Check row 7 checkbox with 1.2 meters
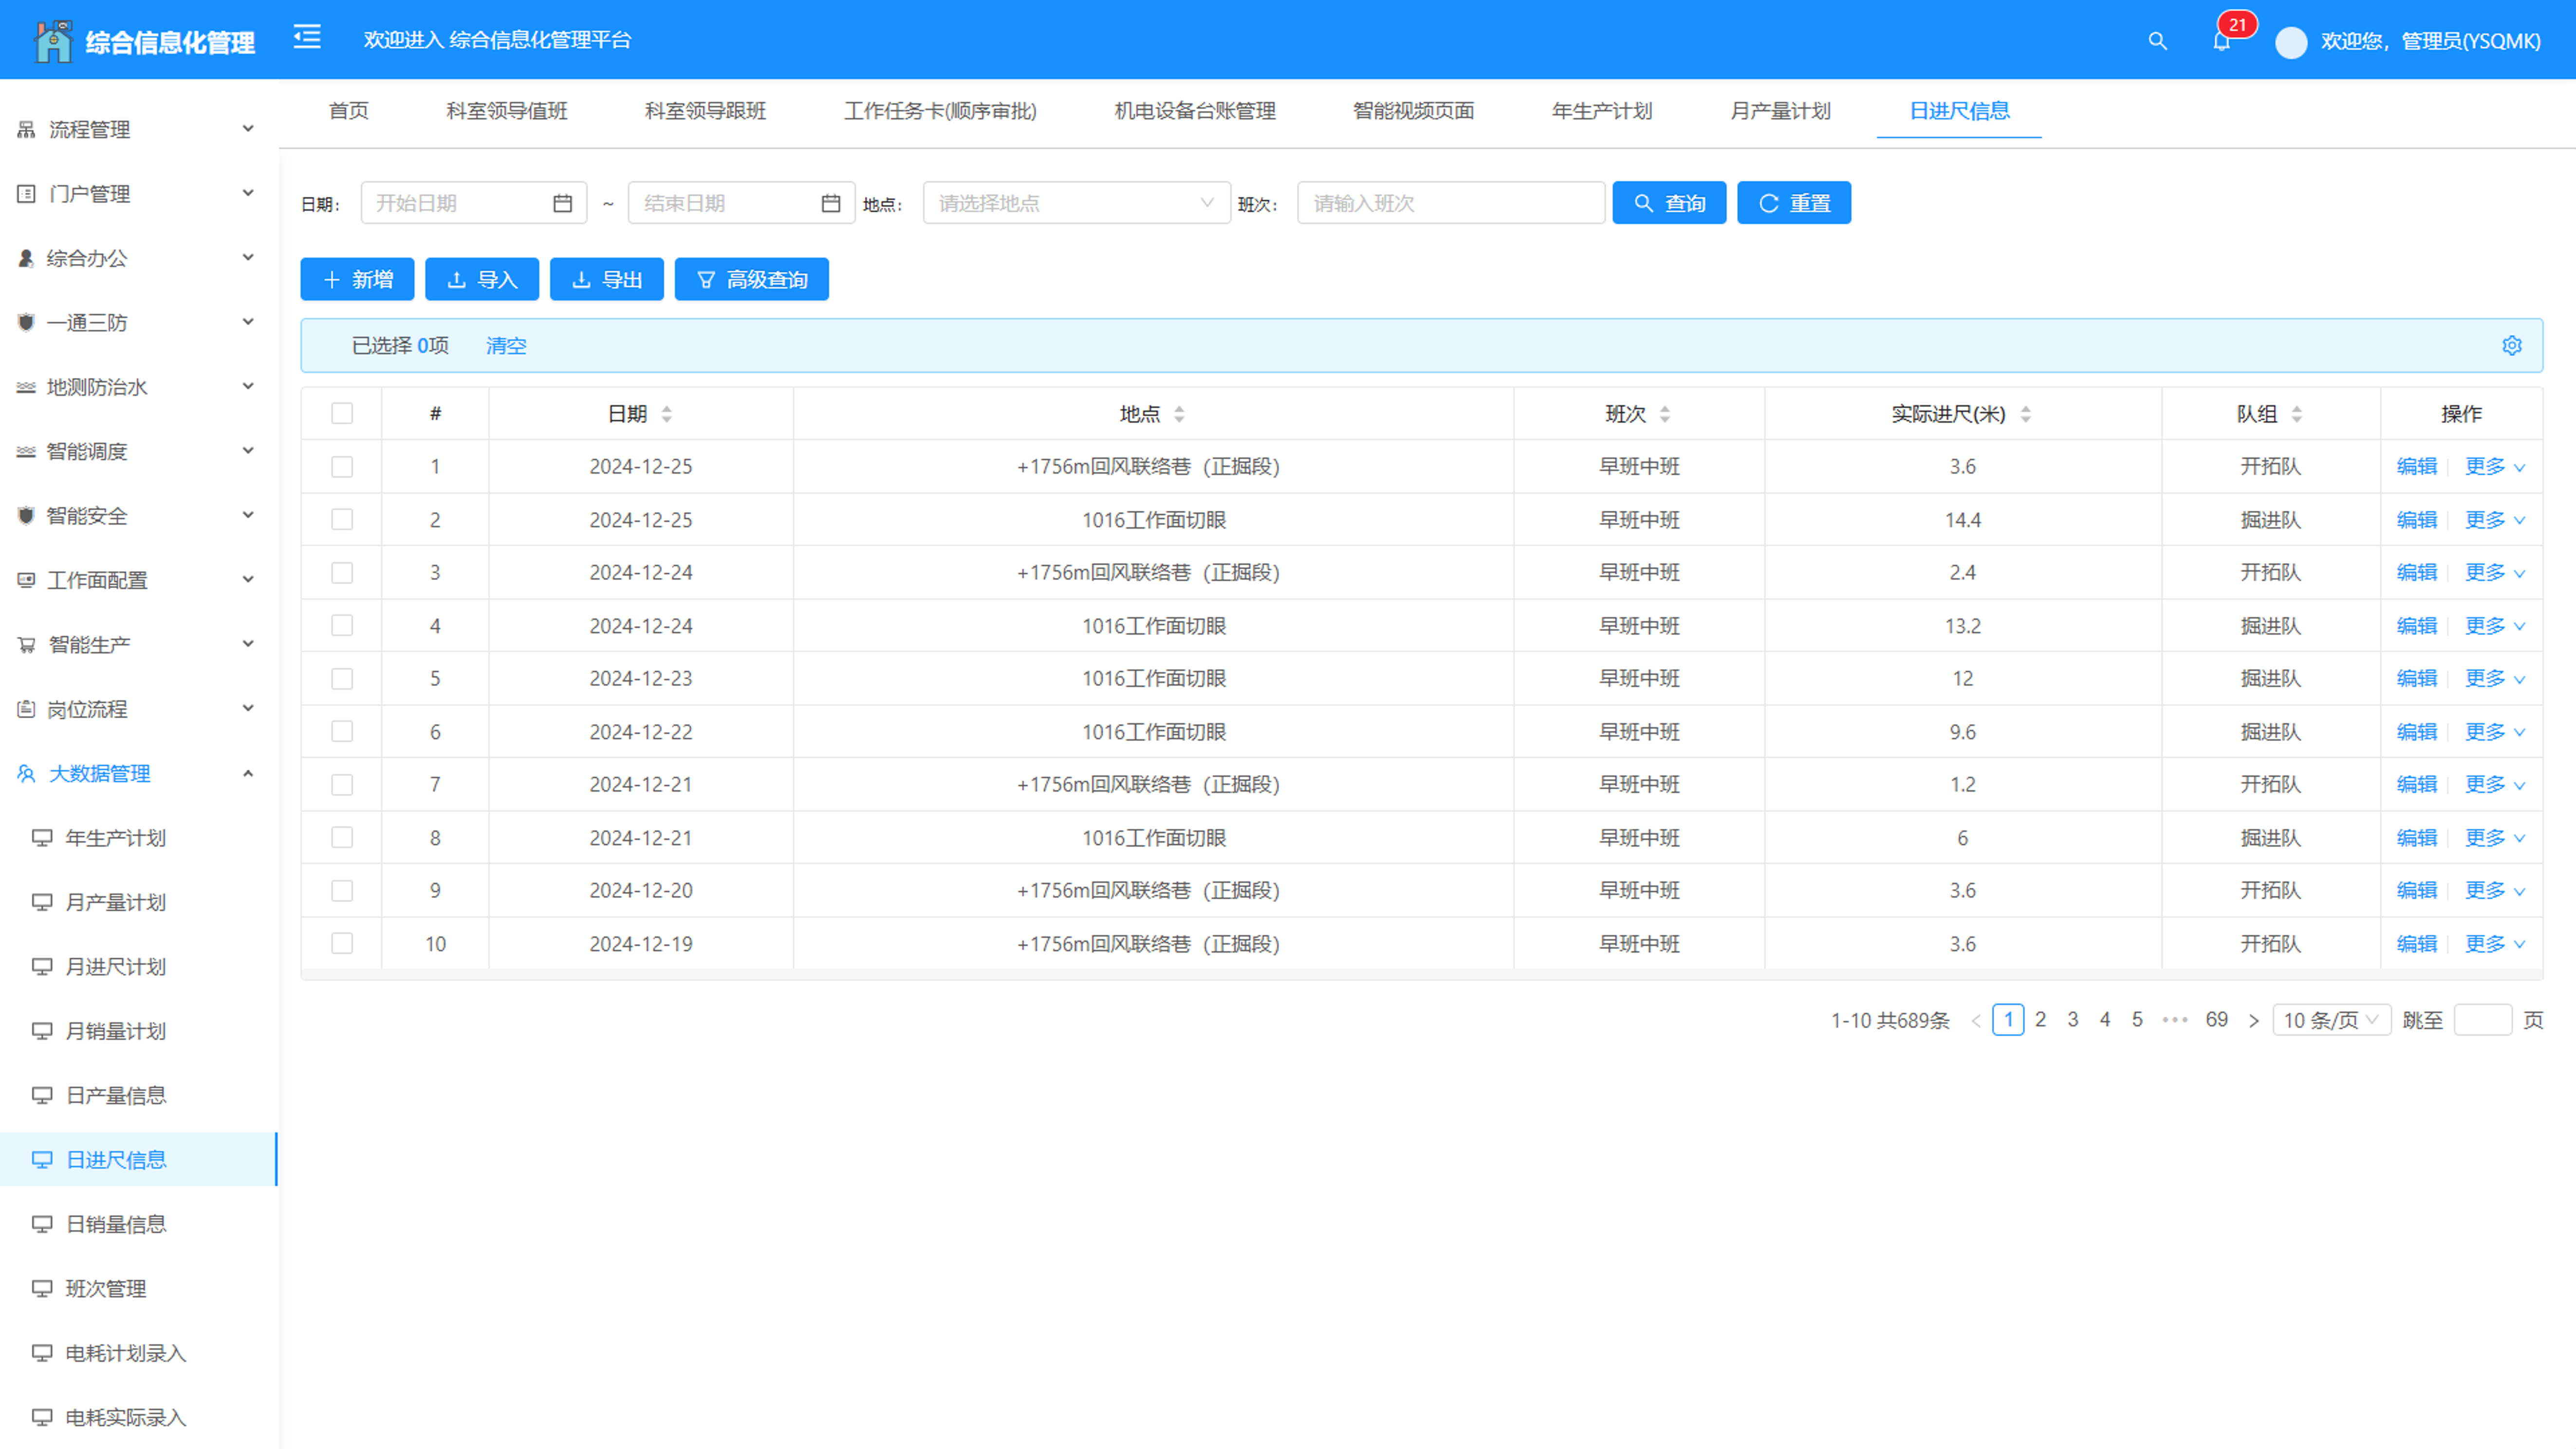Viewport: 2576px width, 1449px height. point(342,785)
